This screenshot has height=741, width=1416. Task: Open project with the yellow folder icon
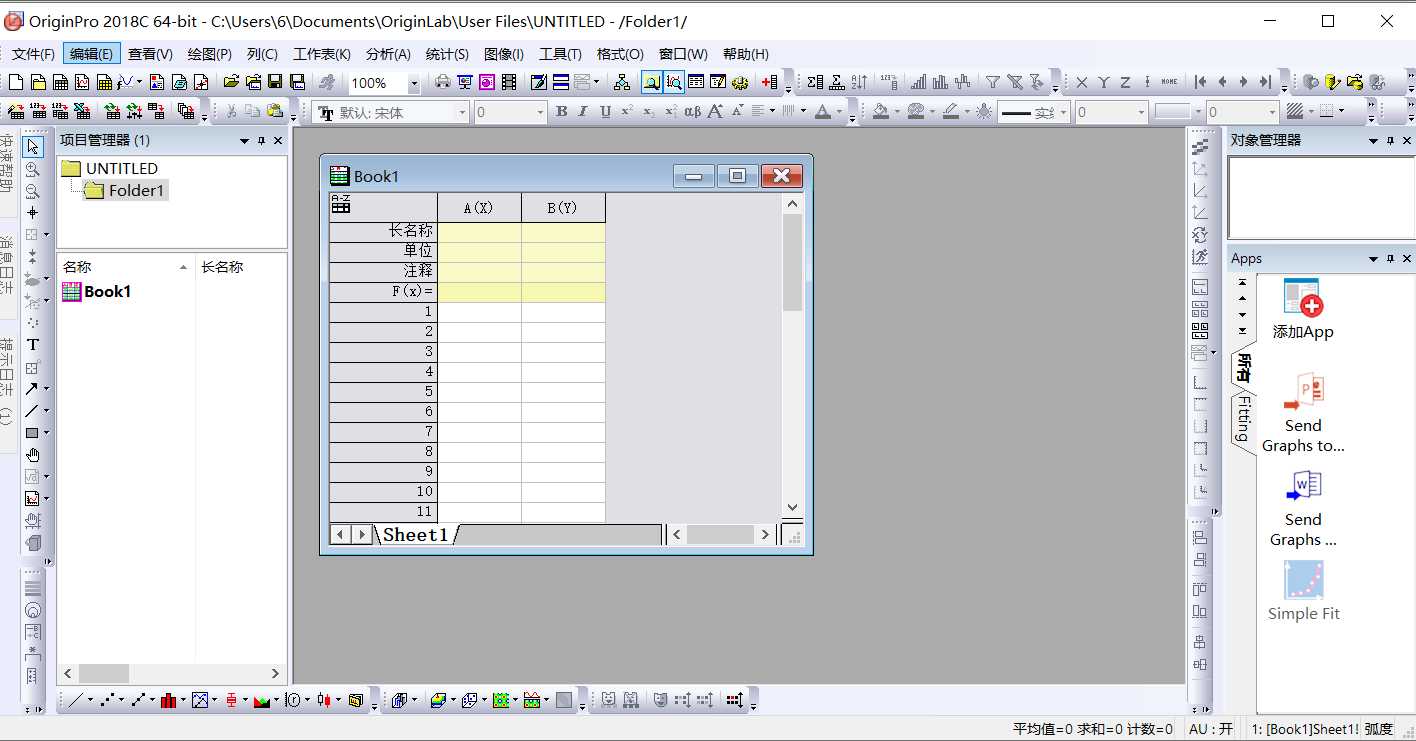230,82
